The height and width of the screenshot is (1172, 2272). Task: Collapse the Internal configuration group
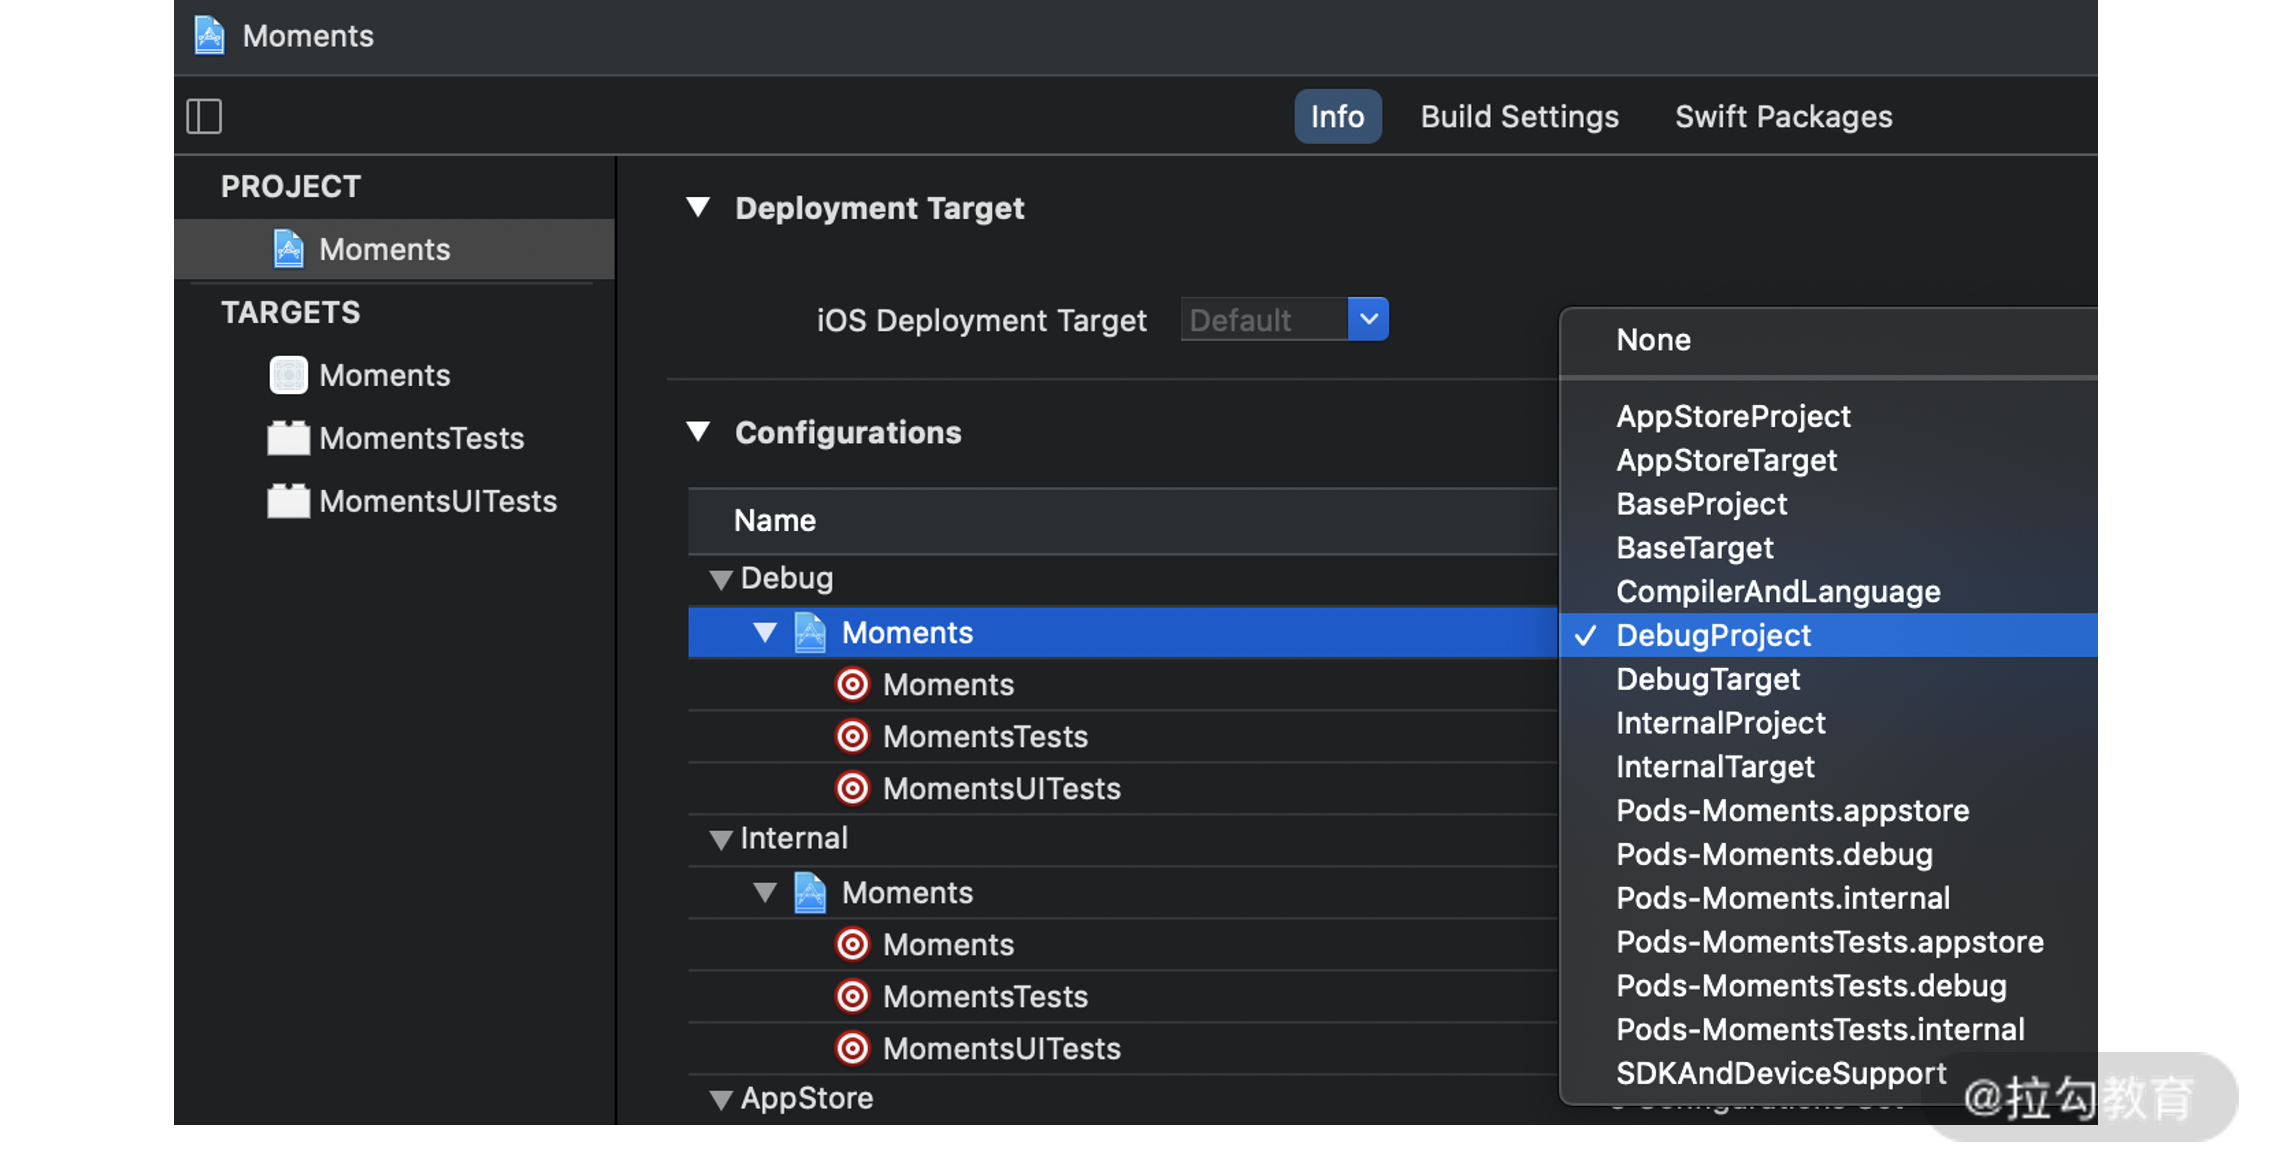click(x=720, y=839)
